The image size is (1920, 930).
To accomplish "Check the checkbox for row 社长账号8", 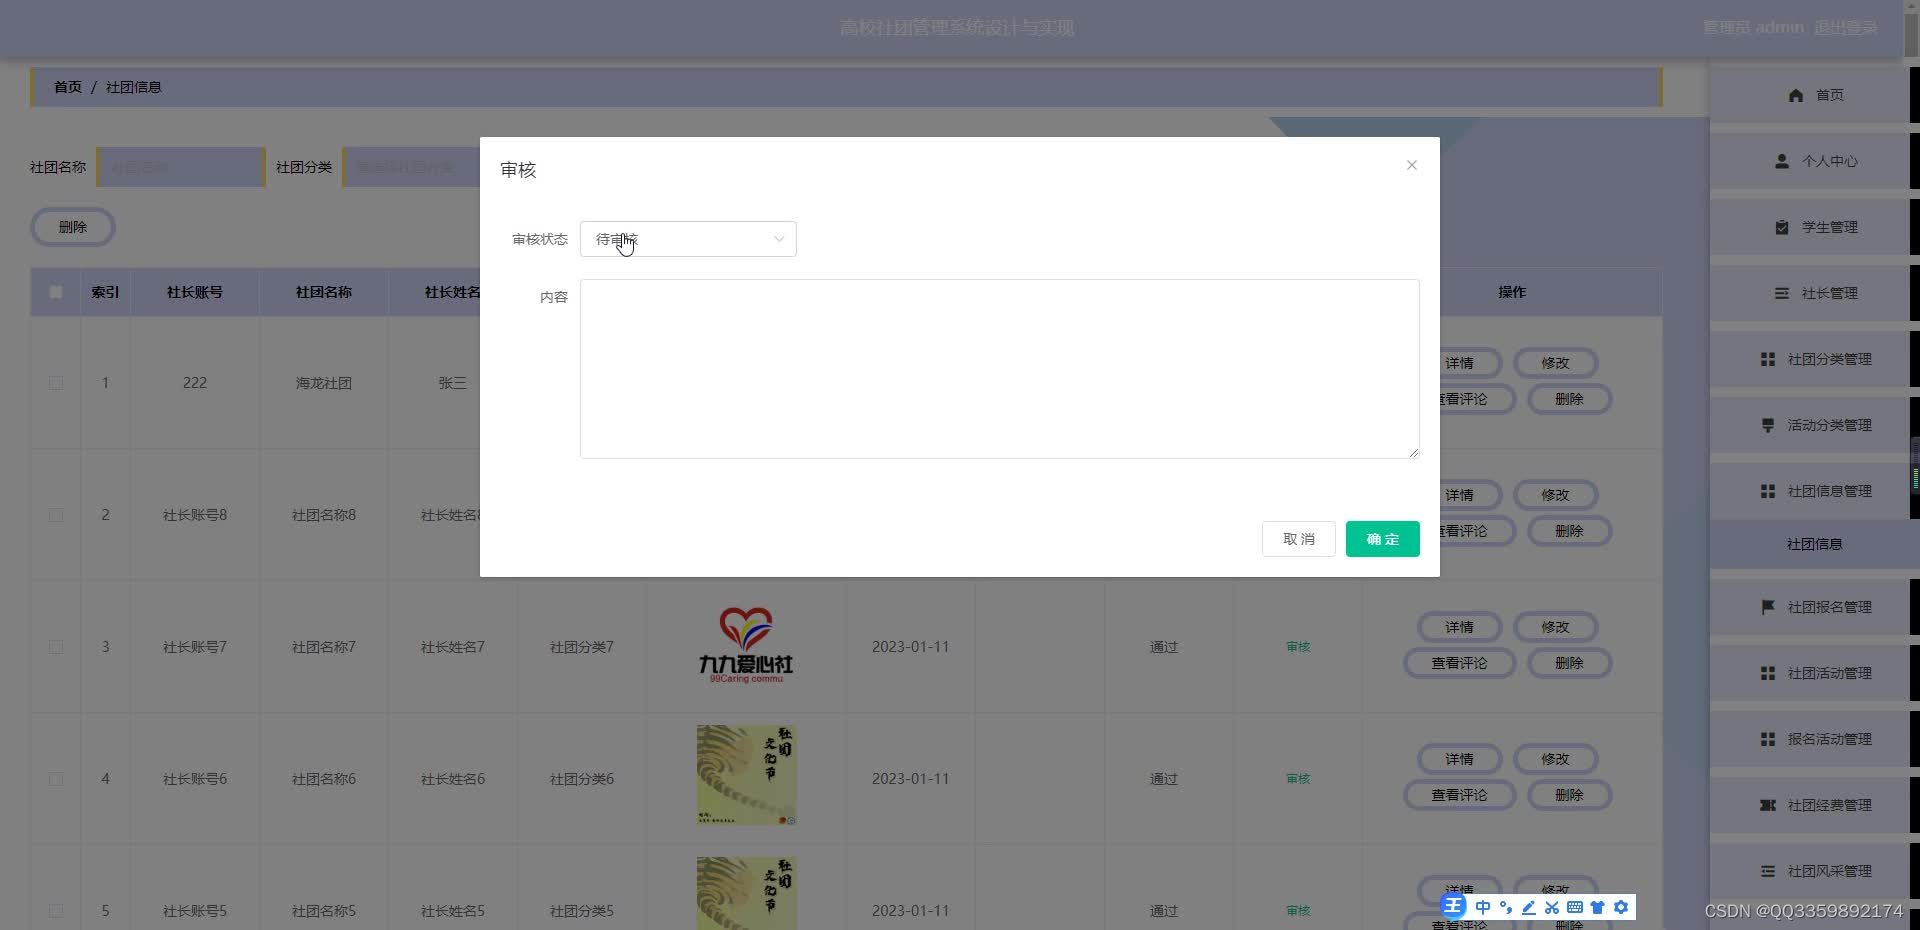I will point(56,515).
